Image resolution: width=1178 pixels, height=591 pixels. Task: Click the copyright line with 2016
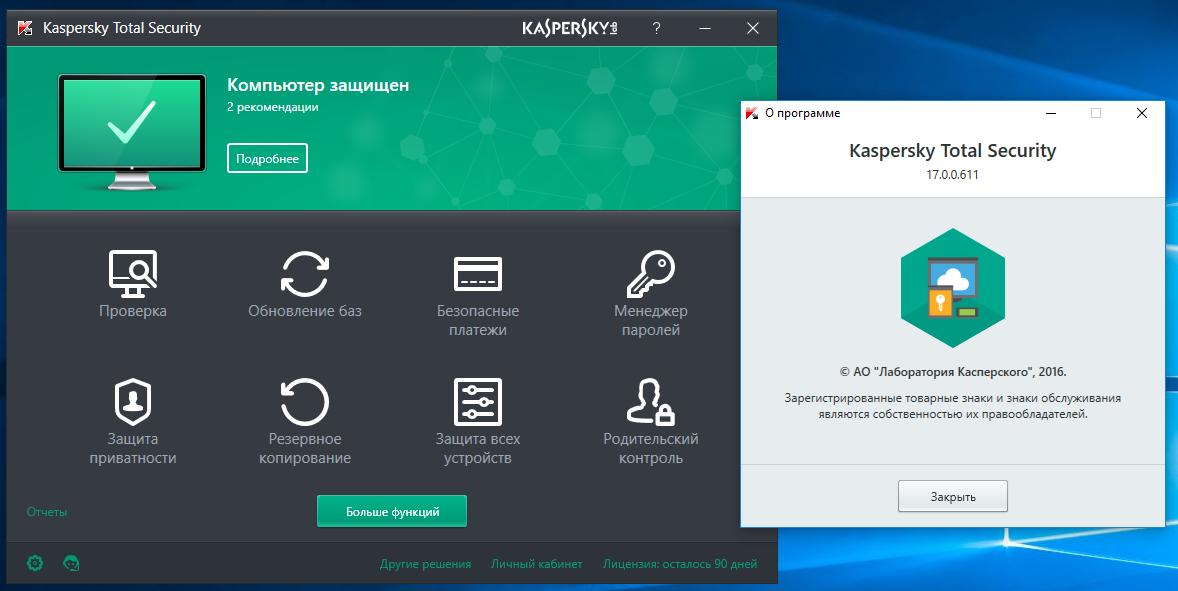pyautogui.click(x=953, y=372)
